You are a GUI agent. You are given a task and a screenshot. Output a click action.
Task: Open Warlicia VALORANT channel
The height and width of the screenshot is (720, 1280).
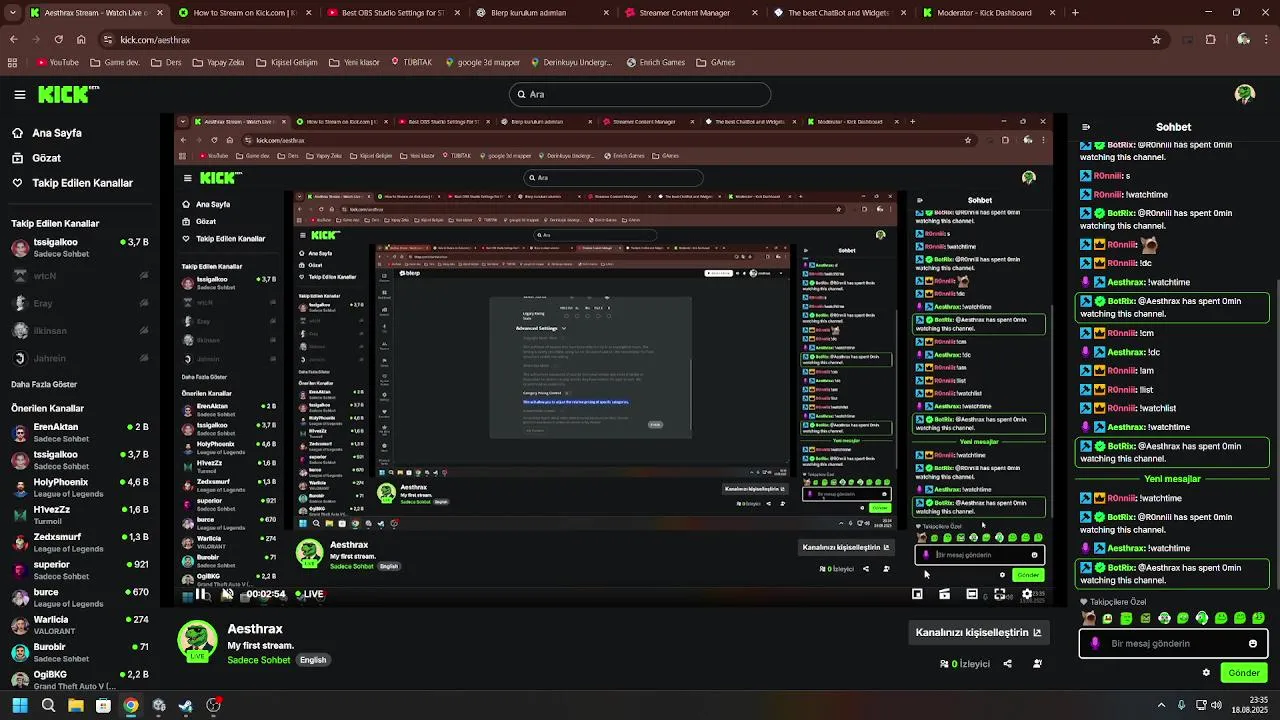78,625
